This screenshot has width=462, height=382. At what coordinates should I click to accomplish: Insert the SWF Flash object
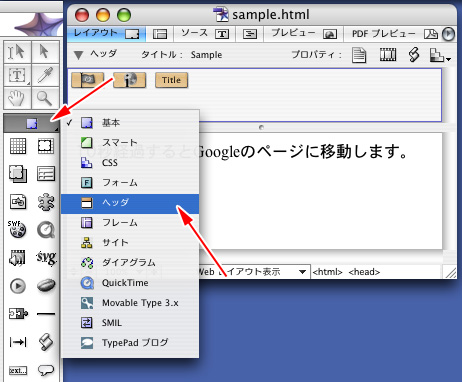click(17, 229)
